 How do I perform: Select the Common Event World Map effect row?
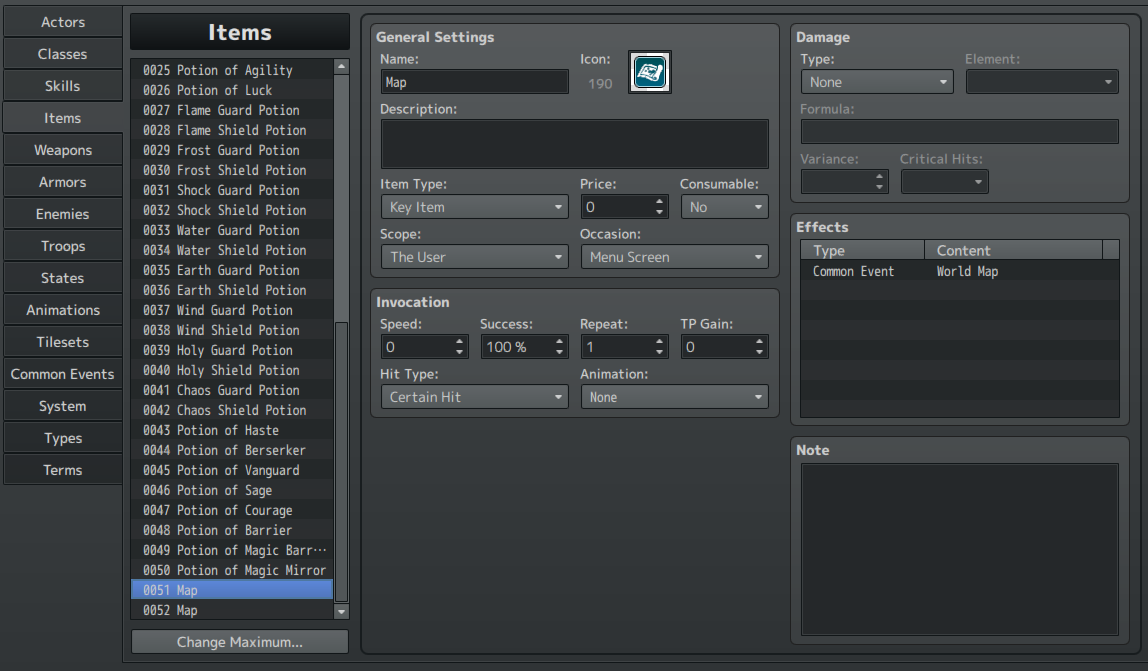[958, 271]
